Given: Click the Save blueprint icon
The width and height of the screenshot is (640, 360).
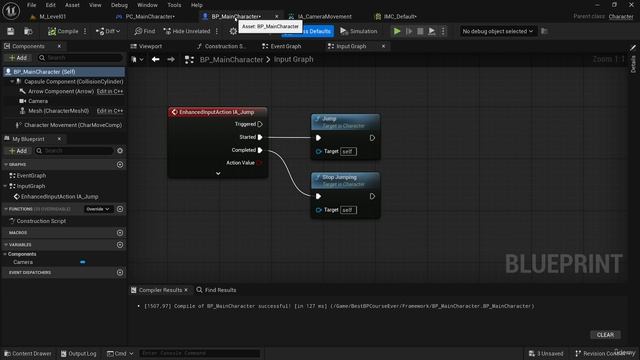Looking at the screenshot, I should pyautogui.click(x=11, y=31).
